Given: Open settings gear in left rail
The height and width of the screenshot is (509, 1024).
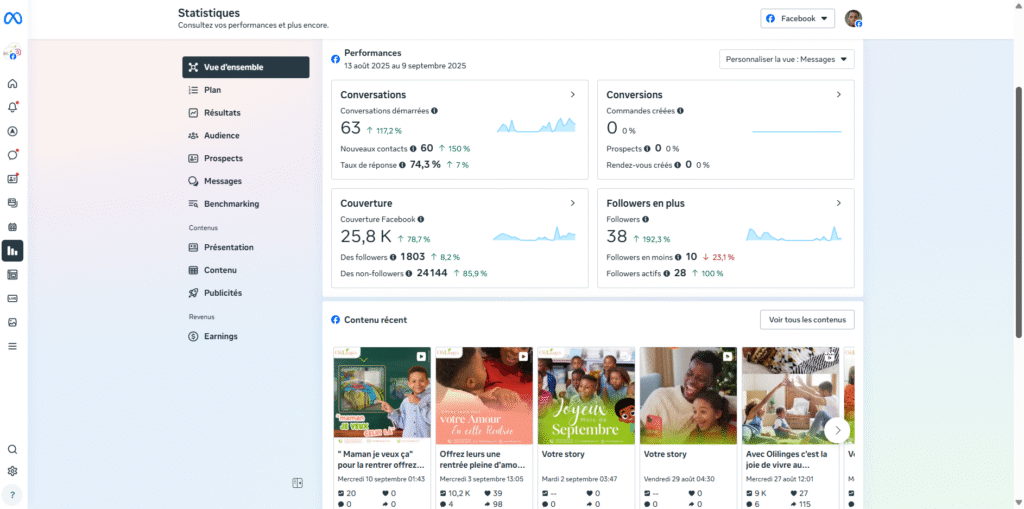Looking at the screenshot, I should (x=13, y=471).
